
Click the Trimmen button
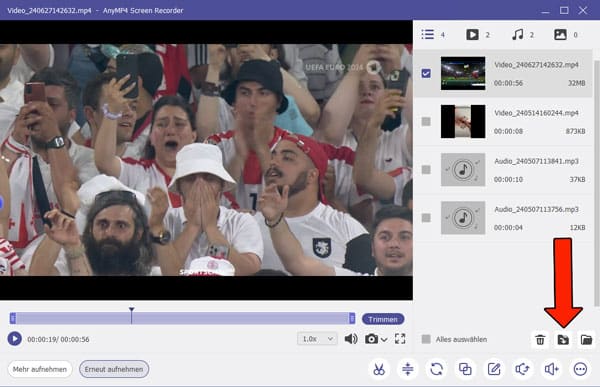(x=383, y=319)
